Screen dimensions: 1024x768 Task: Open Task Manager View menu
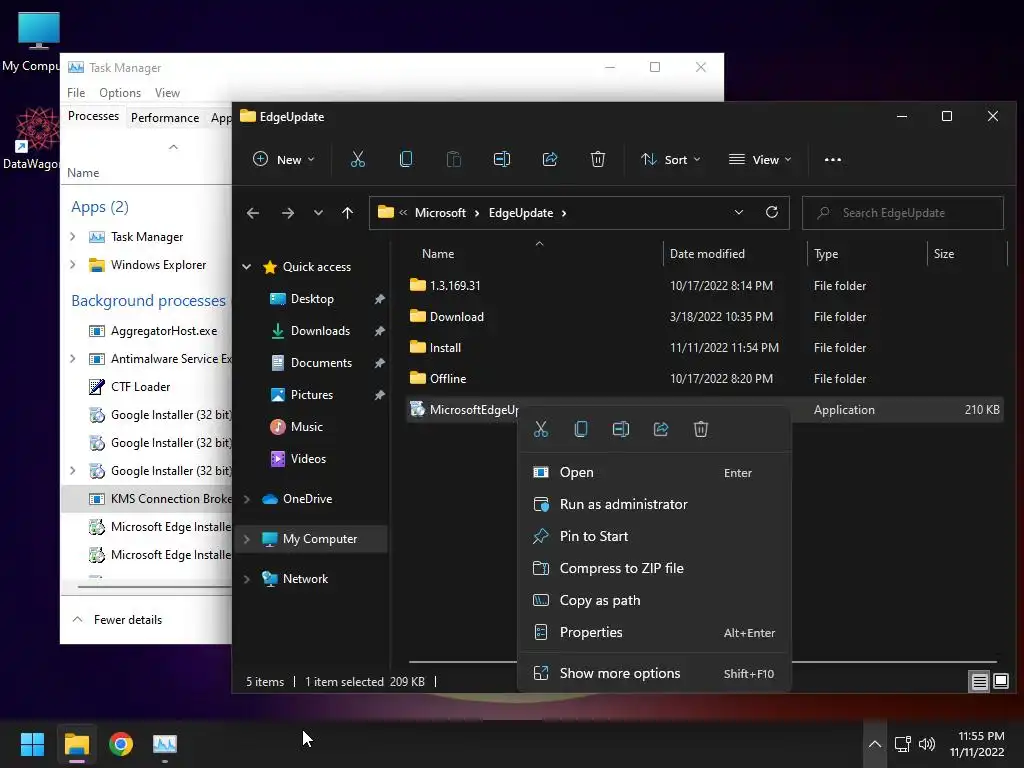coord(167,93)
